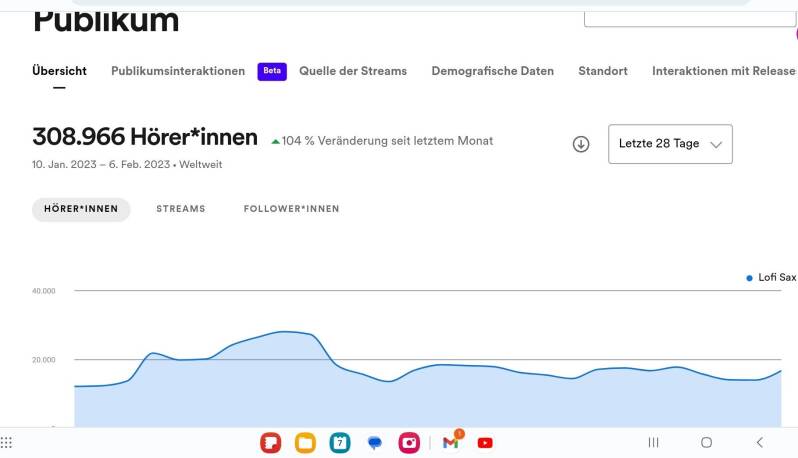Open the Flipboard app in taskbar
The width and height of the screenshot is (798, 458).
pos(271,442)
